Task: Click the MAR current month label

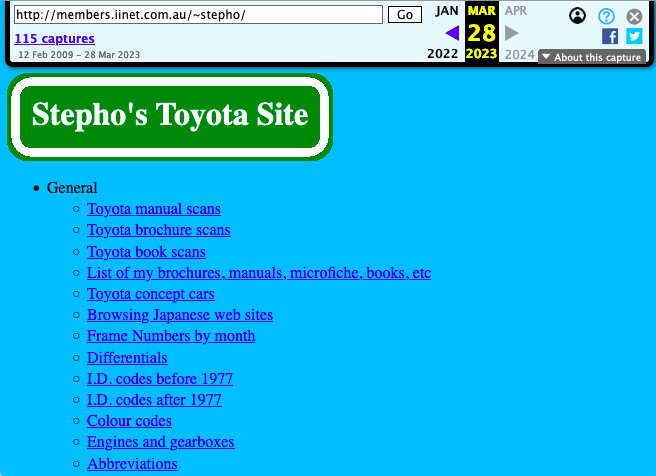Action: tap(482, 10)
